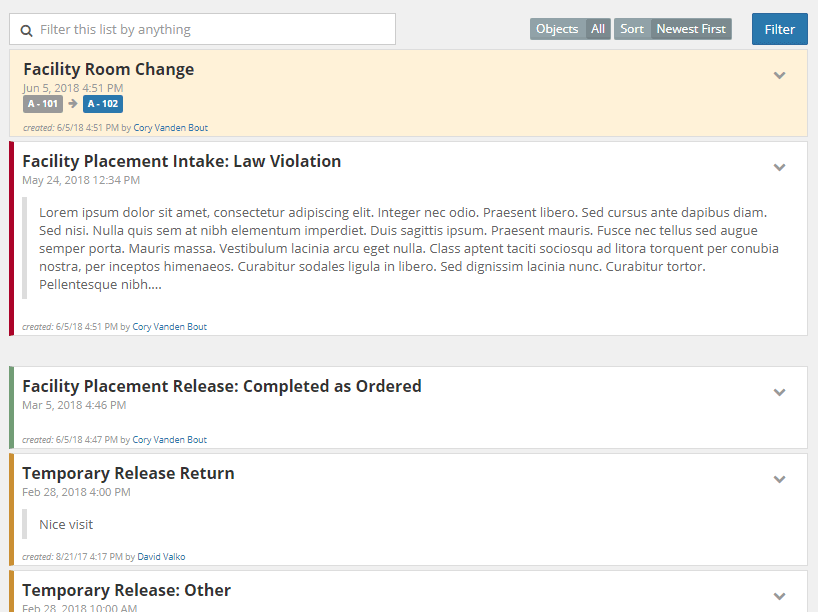The height and width of the screenshot is (612, 818).
Task: Click the Facility Room Change heading
Action: coord(108,69)
